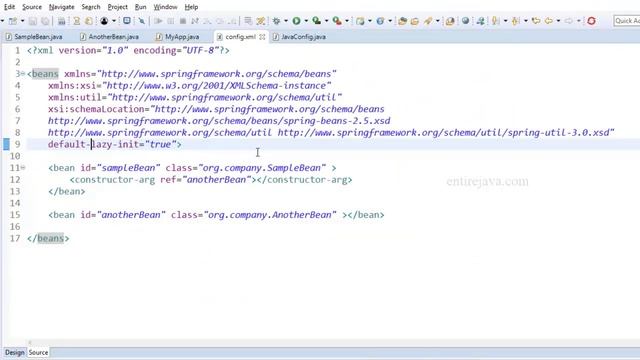Click the Back navigation arrow icon
The width and height of the screenshot is (640, 360).
pyautogui.click(x=549, y=21)
